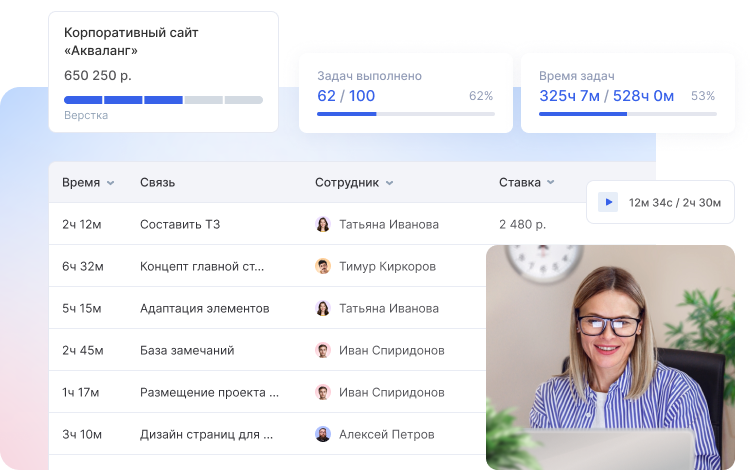Click the project stage progress bar above Верстка
753x470 pixels.
(163, 100)
